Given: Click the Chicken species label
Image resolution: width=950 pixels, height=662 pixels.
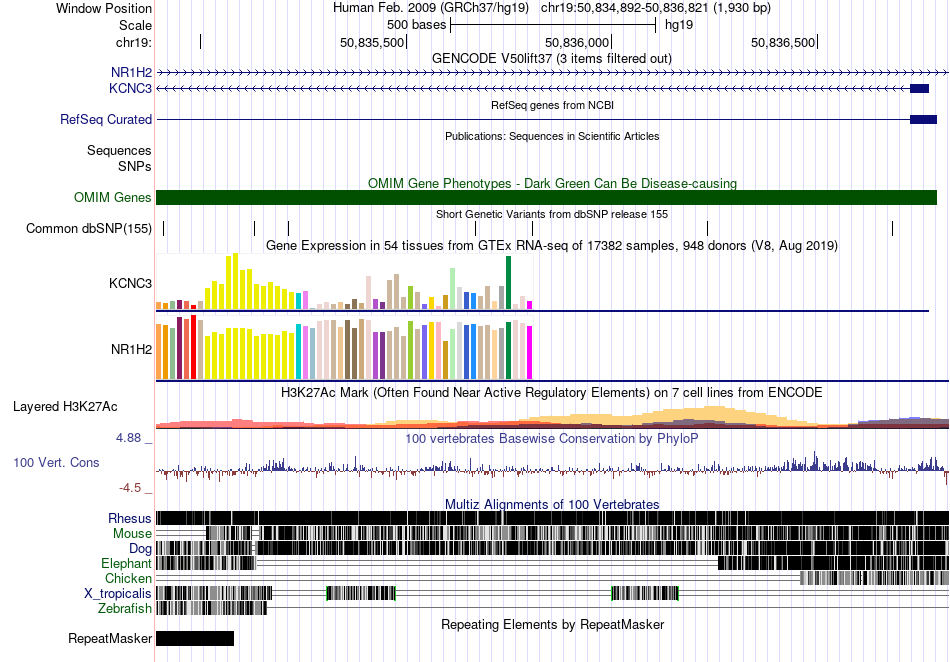Looking at the screenshot, I should click(x=128, y=578).
